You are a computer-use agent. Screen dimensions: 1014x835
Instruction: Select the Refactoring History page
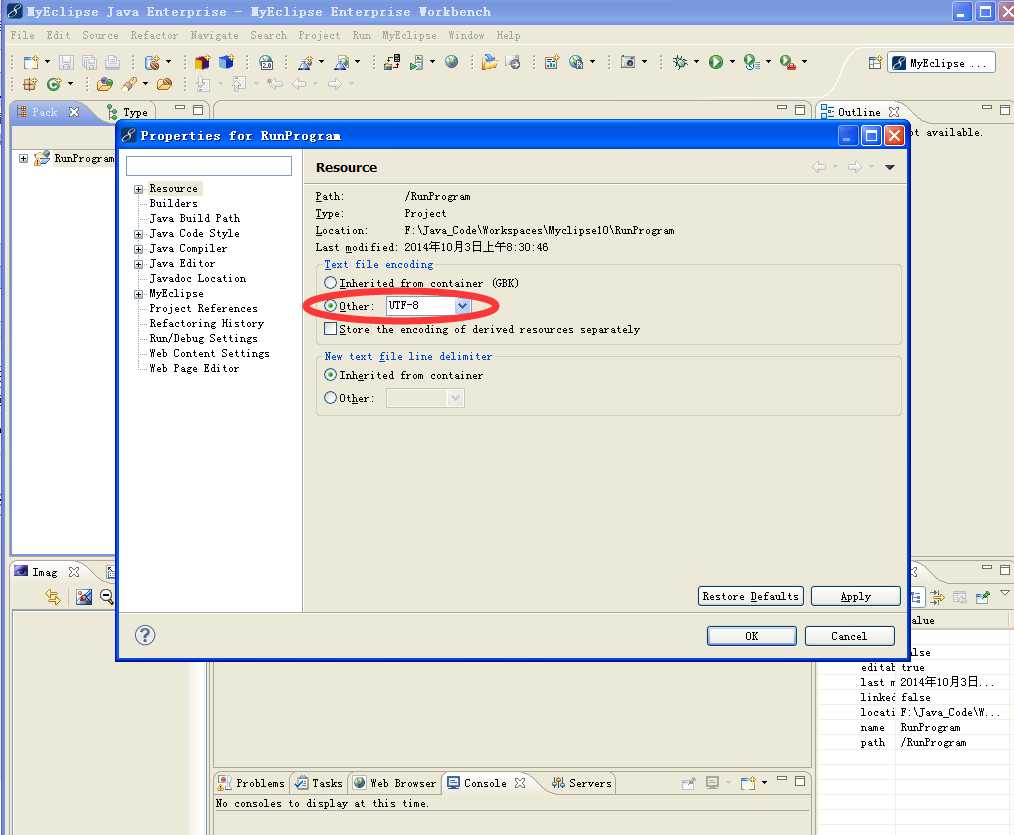(206, 323)
